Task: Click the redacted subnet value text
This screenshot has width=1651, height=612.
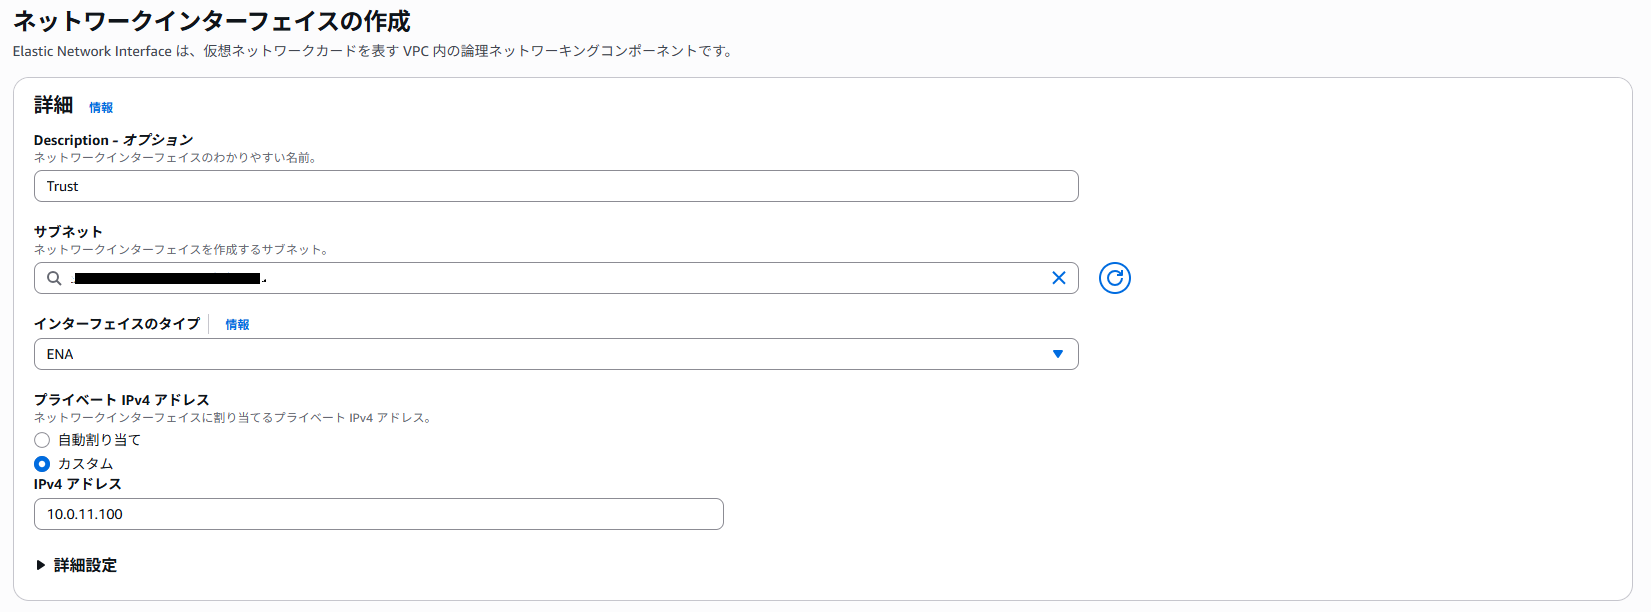Action: [x=168, y=278]
